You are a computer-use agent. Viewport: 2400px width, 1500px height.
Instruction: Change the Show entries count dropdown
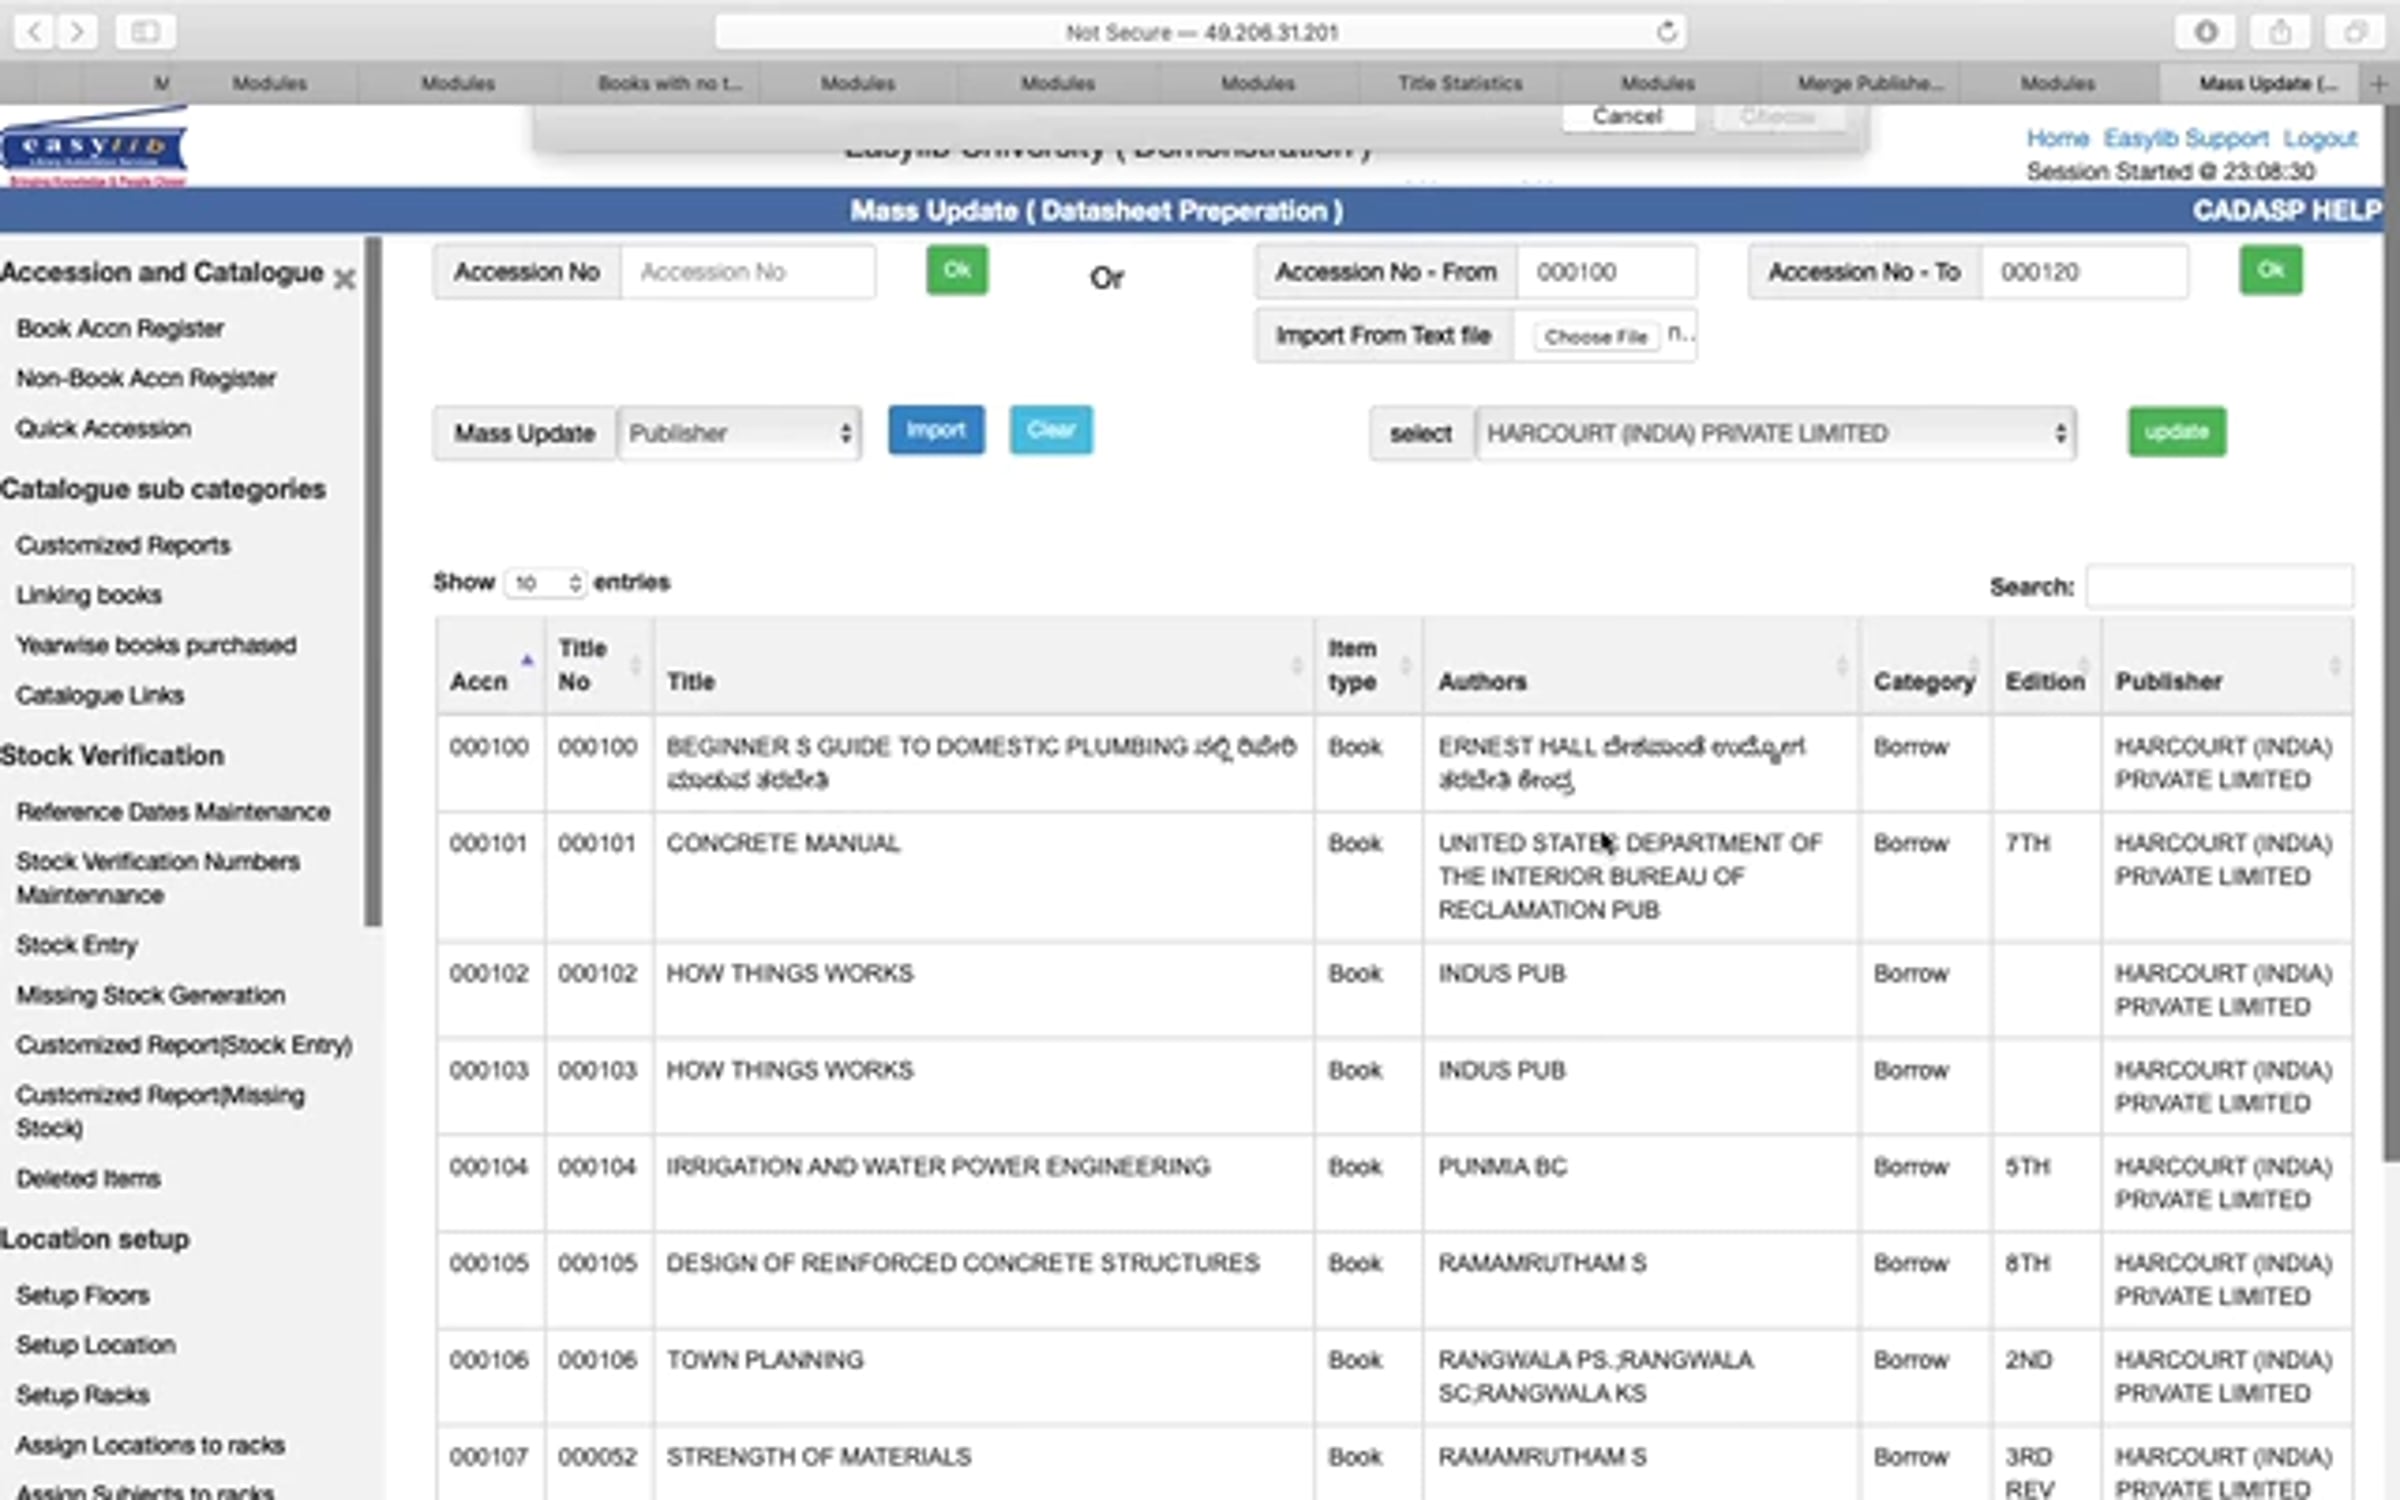point(545,582)
